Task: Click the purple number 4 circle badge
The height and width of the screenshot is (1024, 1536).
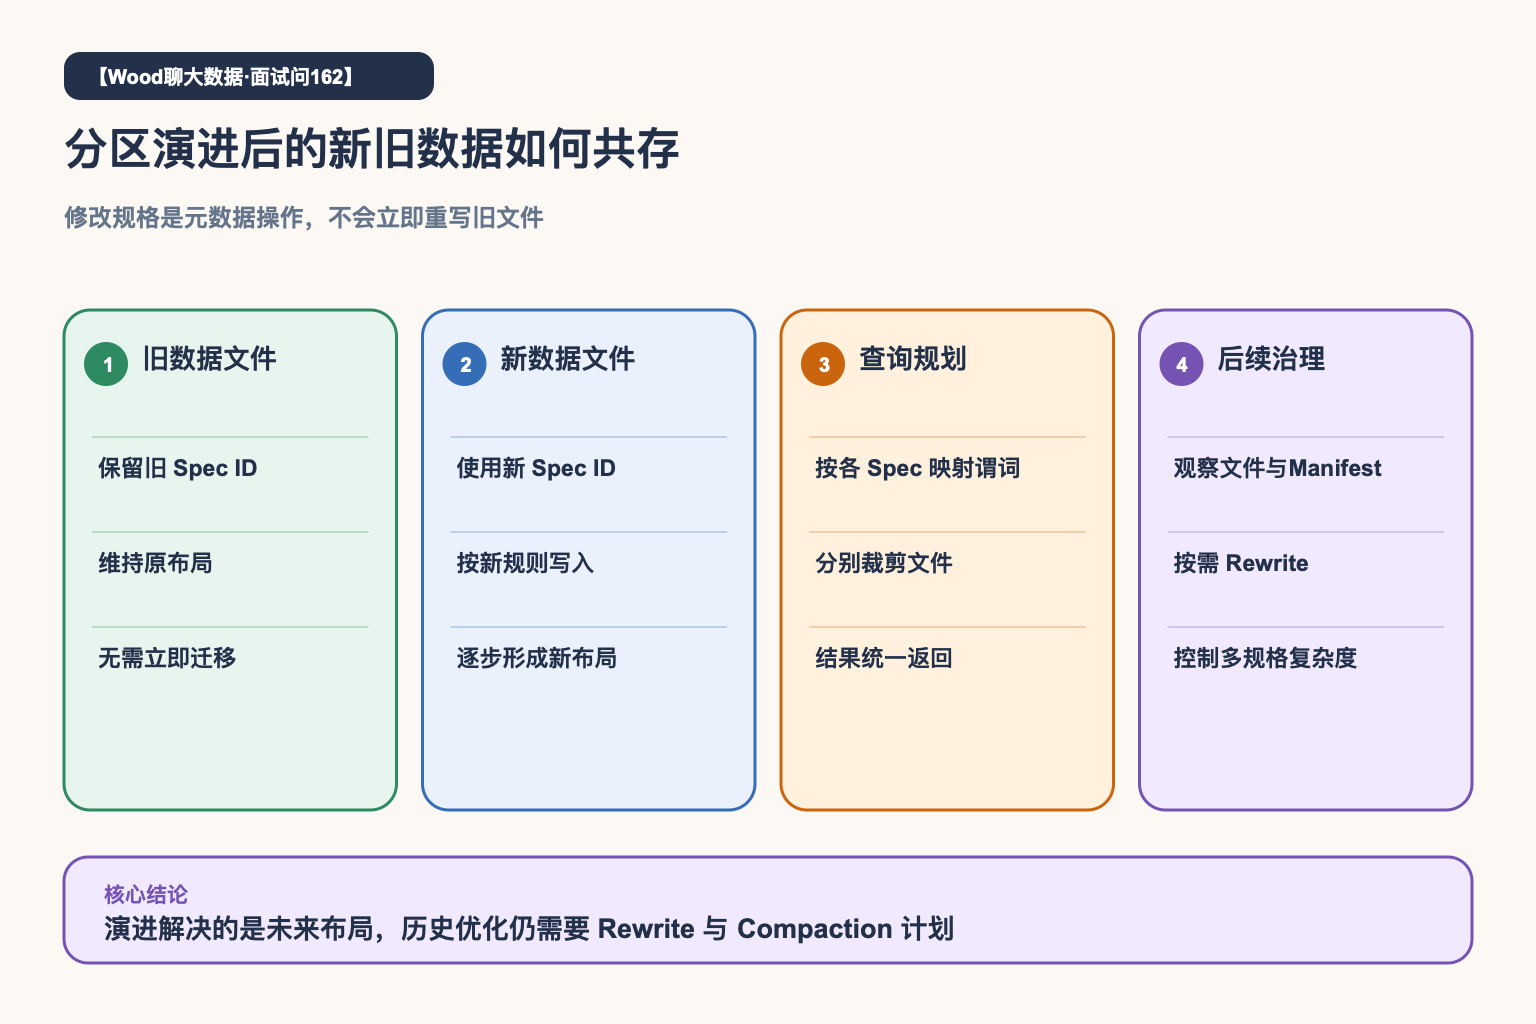Action: [1181, 364]
